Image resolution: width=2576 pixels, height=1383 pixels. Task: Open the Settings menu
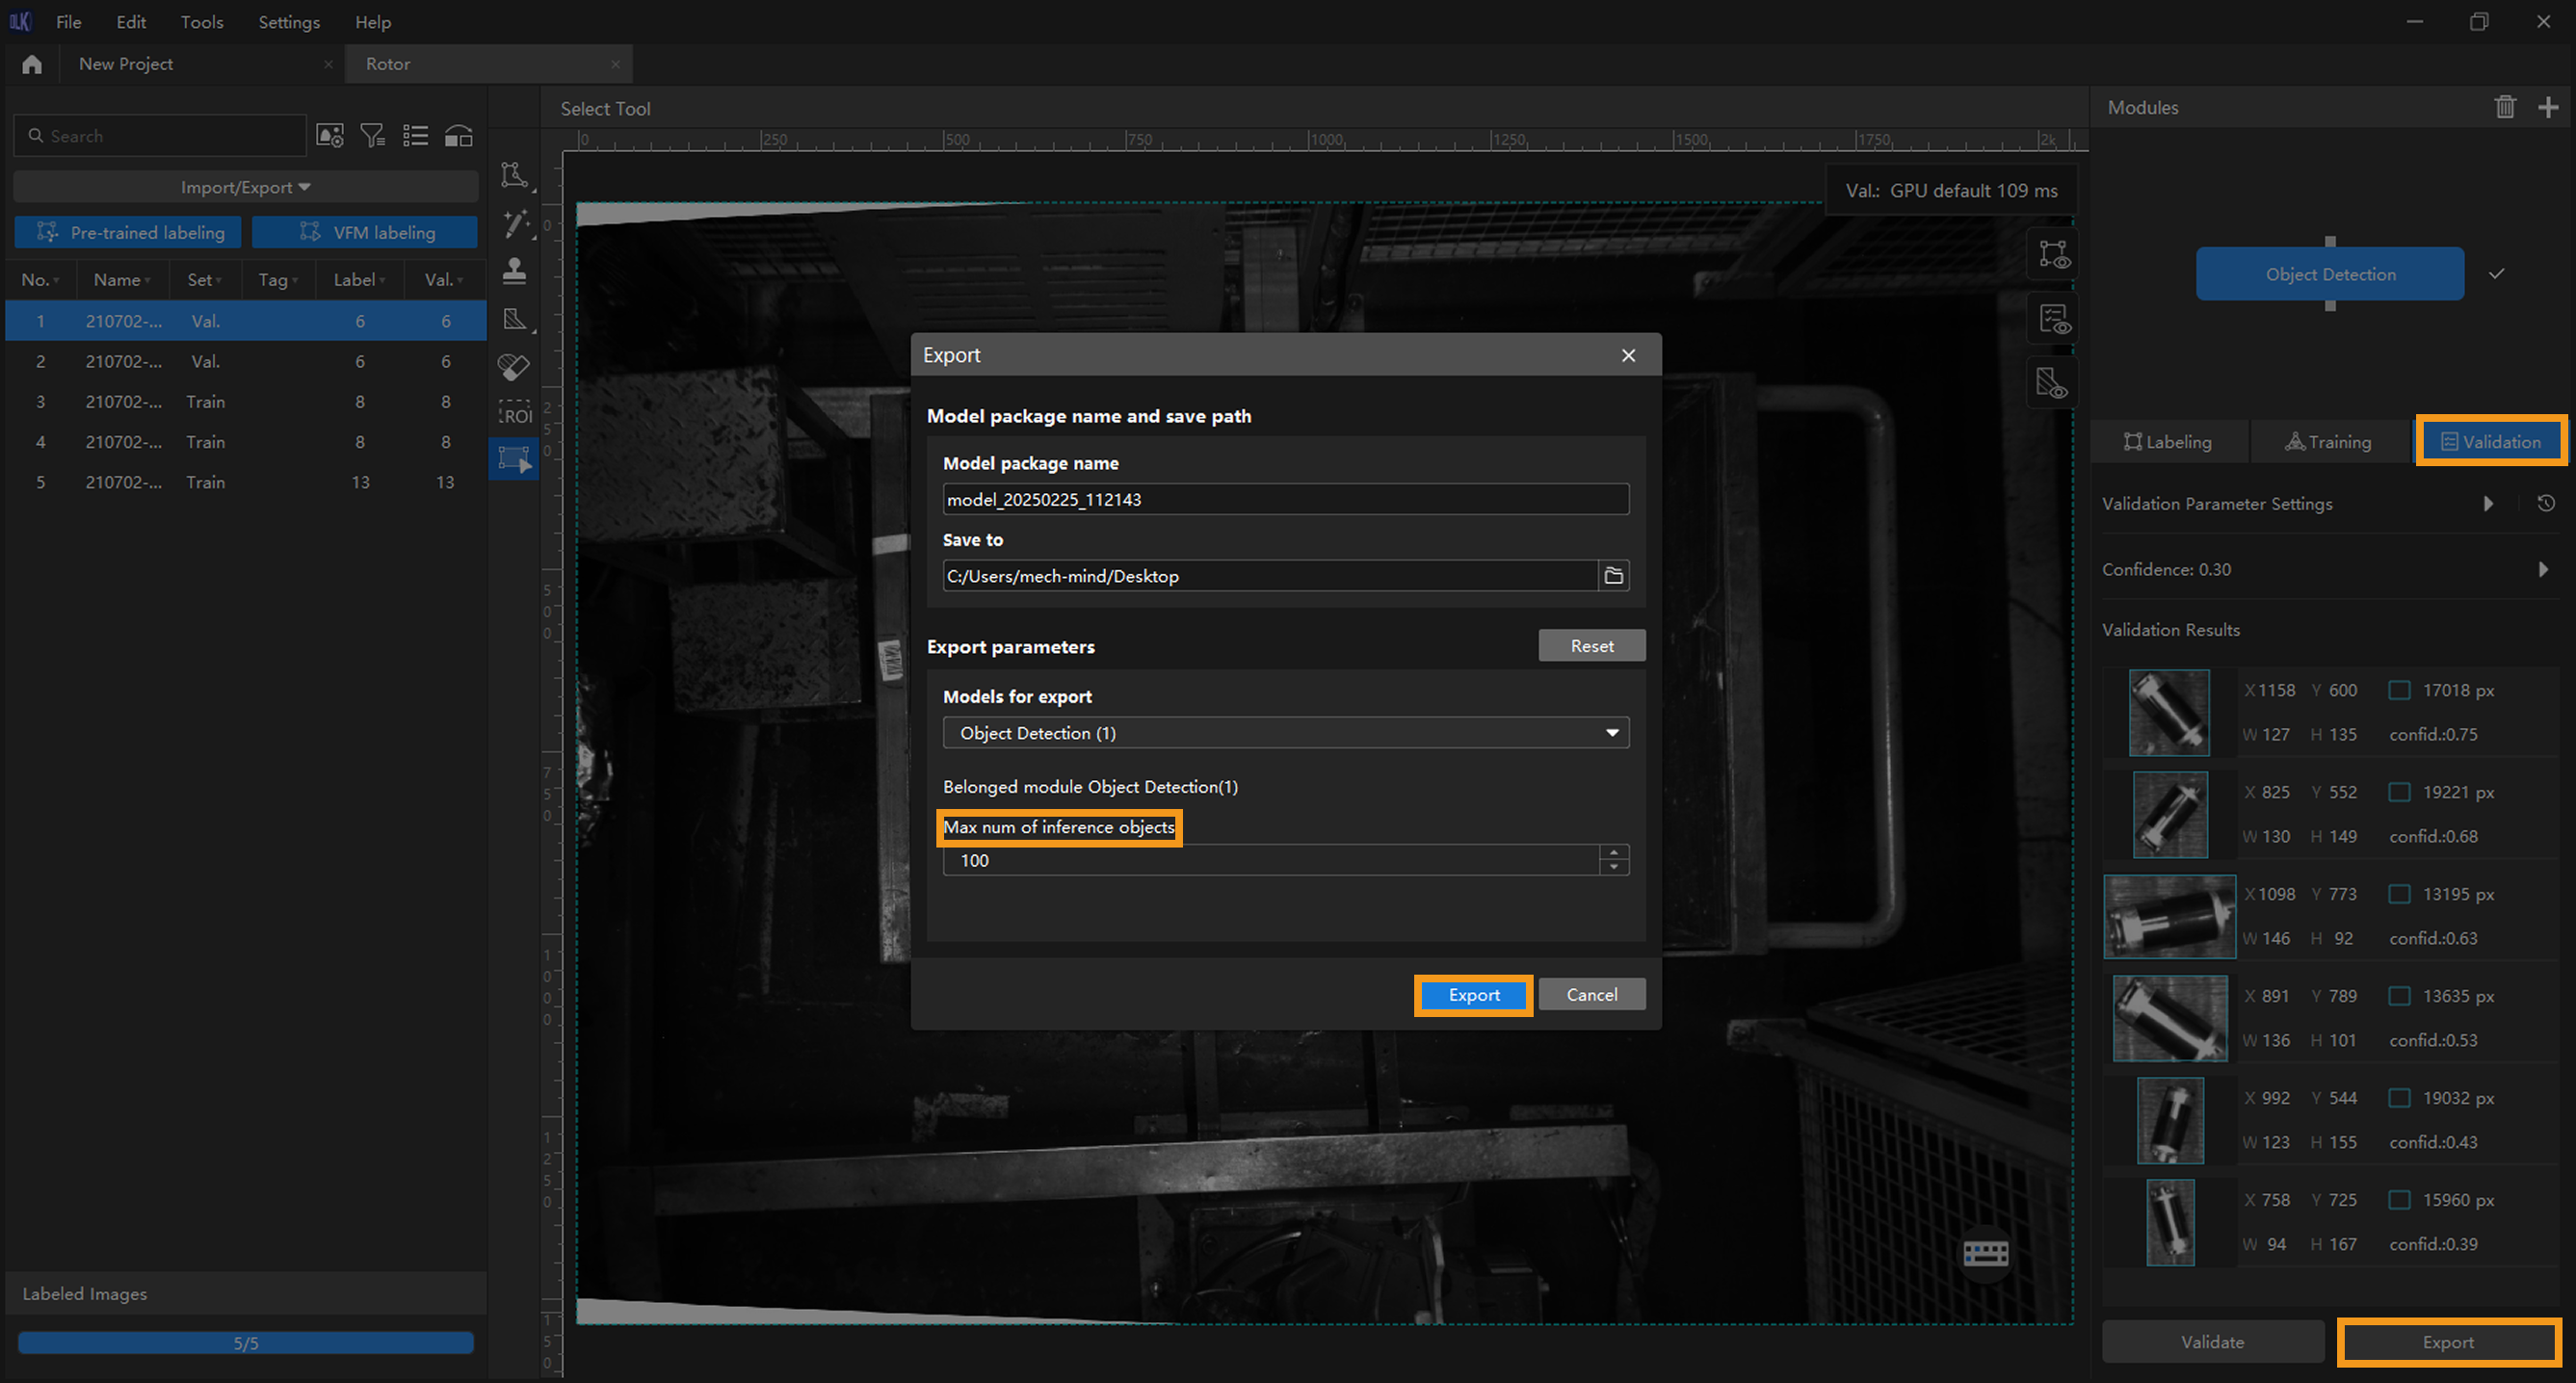point(289,21)
